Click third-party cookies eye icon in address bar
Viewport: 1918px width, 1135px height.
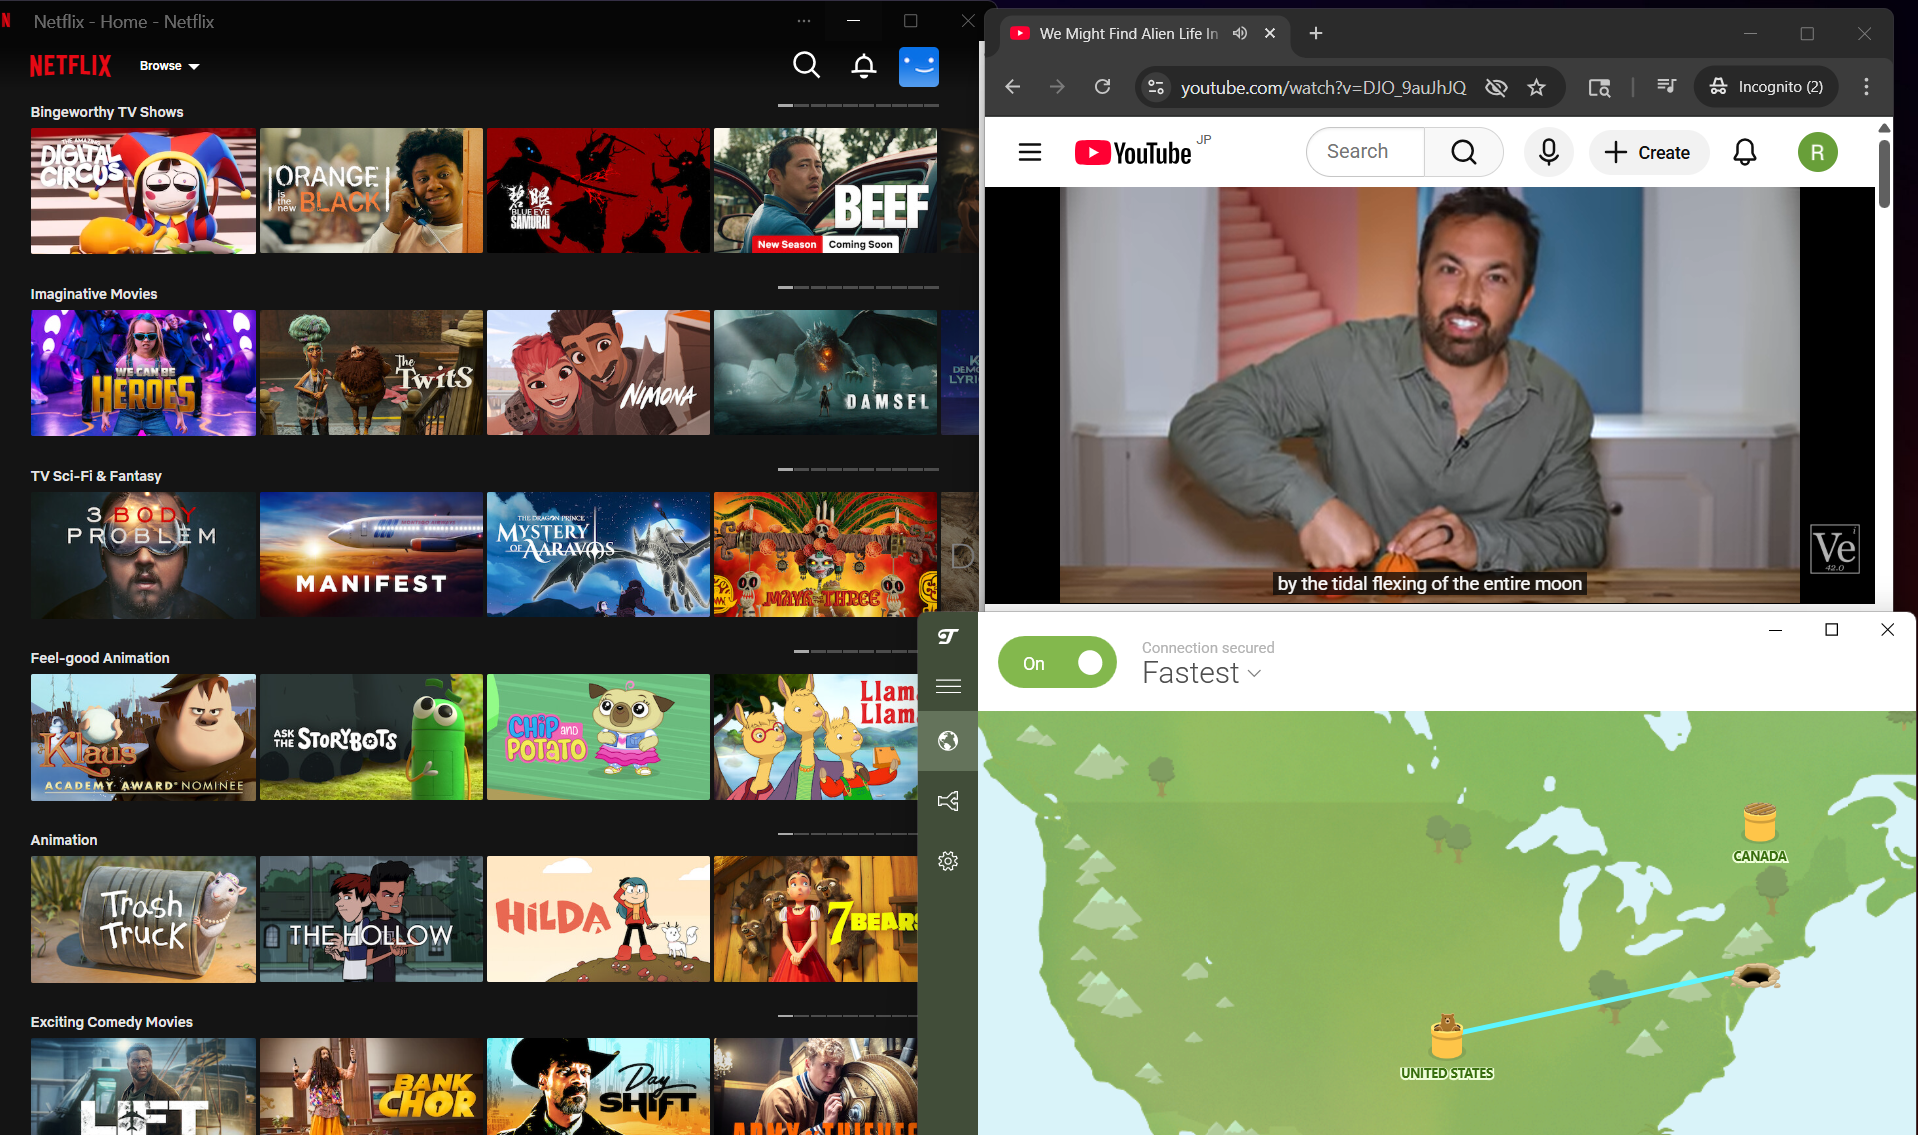[x=1496, y=87]
